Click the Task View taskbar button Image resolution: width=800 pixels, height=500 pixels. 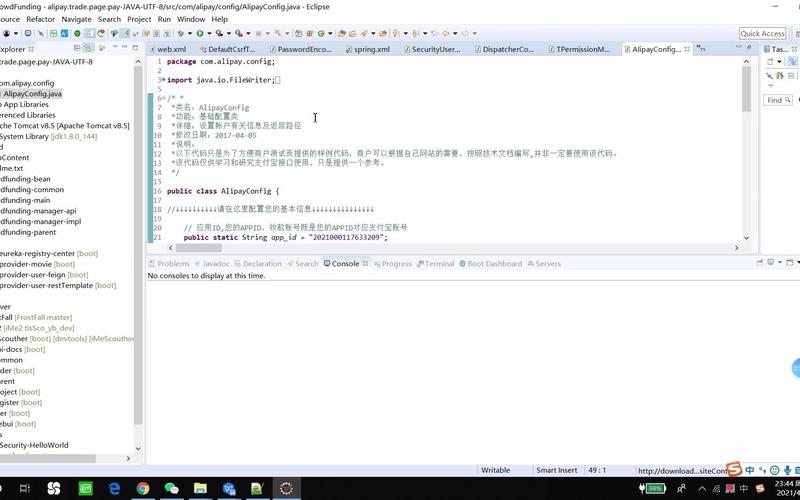click(24, 489)
